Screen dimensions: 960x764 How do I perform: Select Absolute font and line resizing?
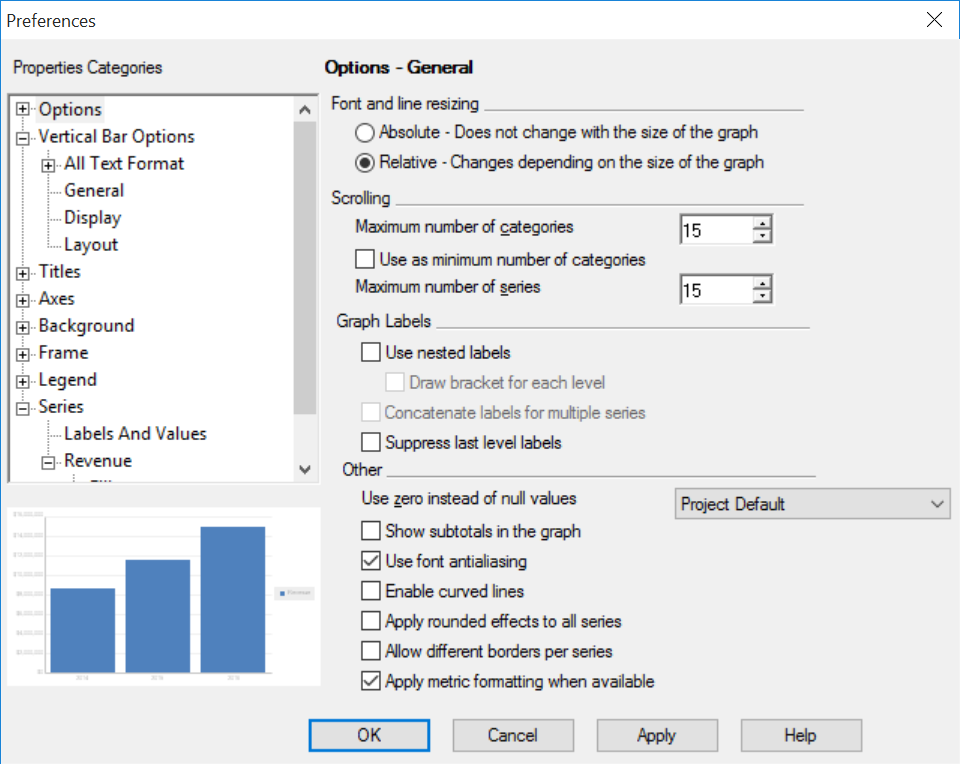364,132
